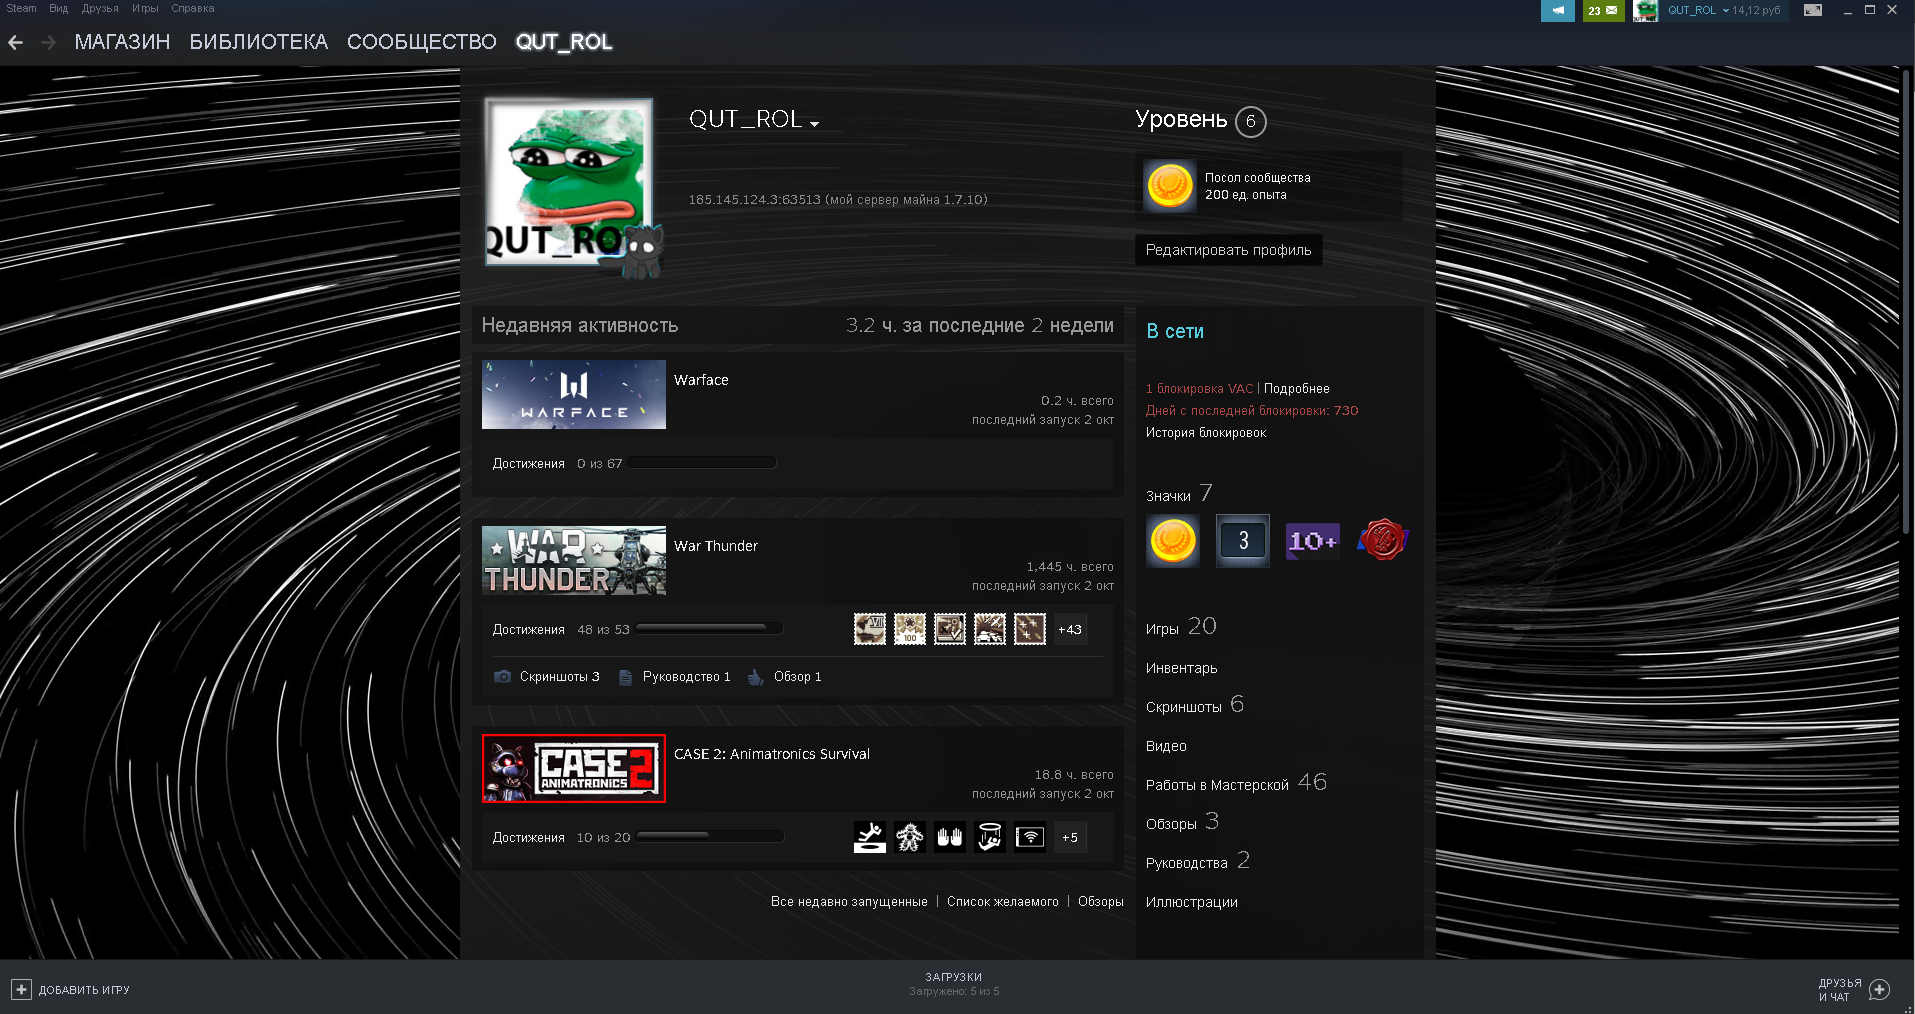
Task: Open the Справка menu
Action: (x=193, y=8)
